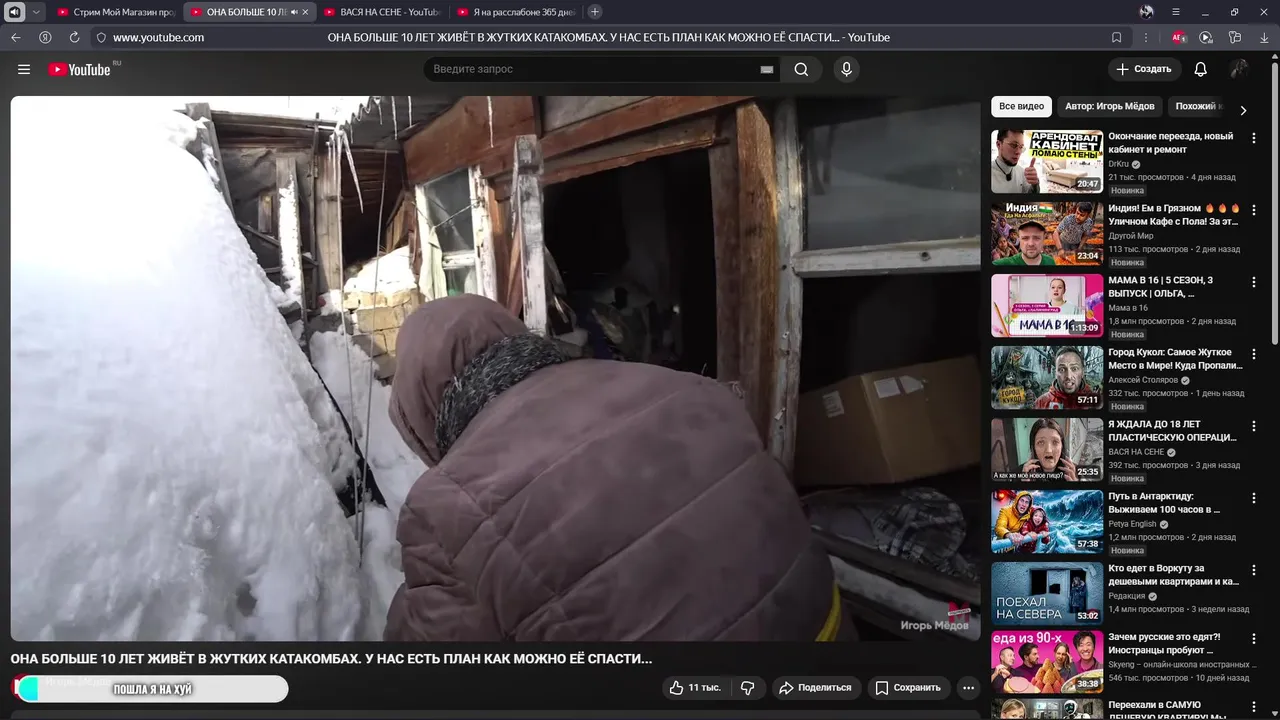Switch to Я на расслабоне 365 tab
Screen dimensions: 1280x720
(515, 12)
